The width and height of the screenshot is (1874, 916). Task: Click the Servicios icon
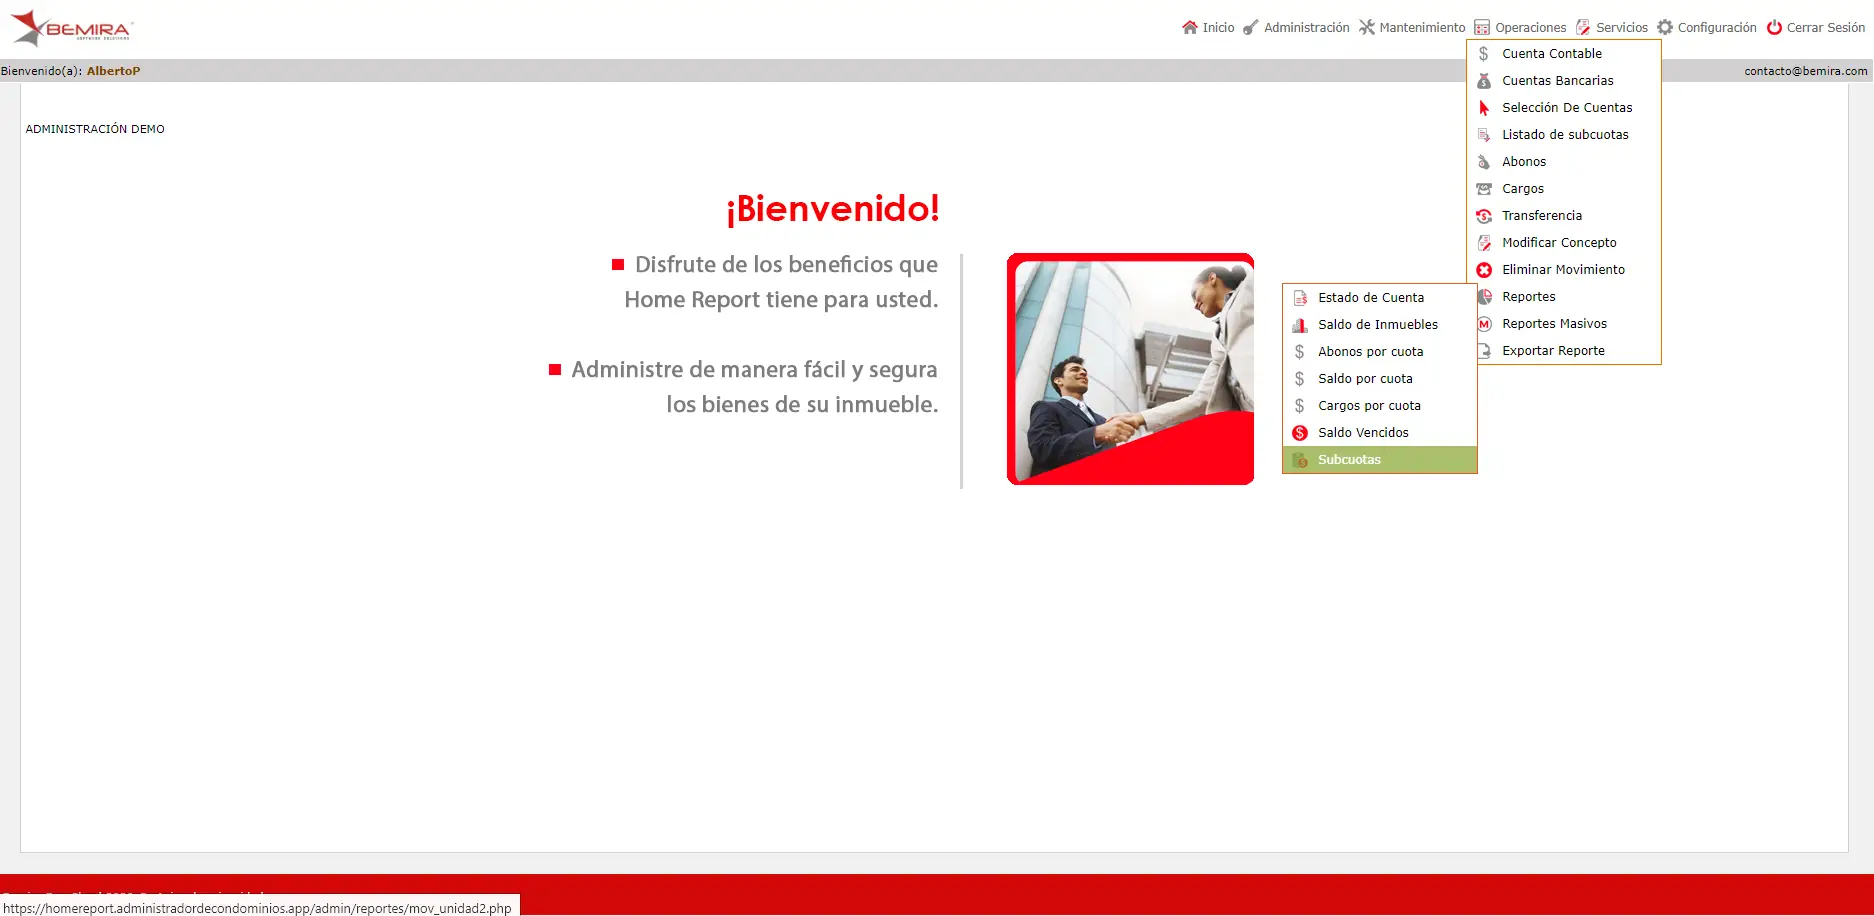point(1583,28)
